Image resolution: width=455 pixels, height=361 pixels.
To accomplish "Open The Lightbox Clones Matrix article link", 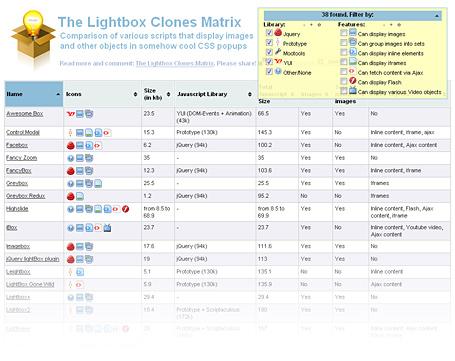I will point(175,63).
